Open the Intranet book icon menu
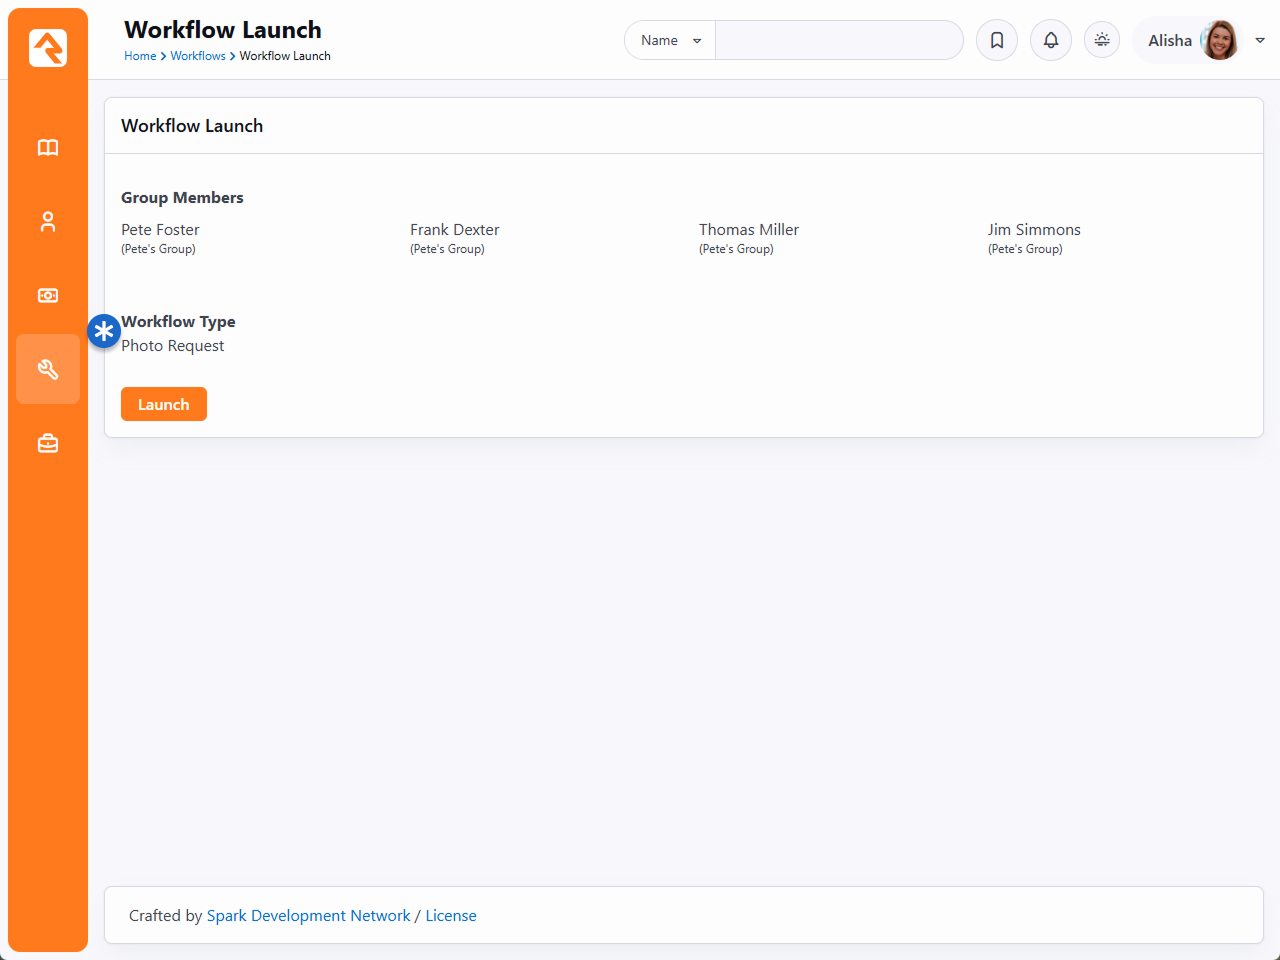 pos(48,148)
